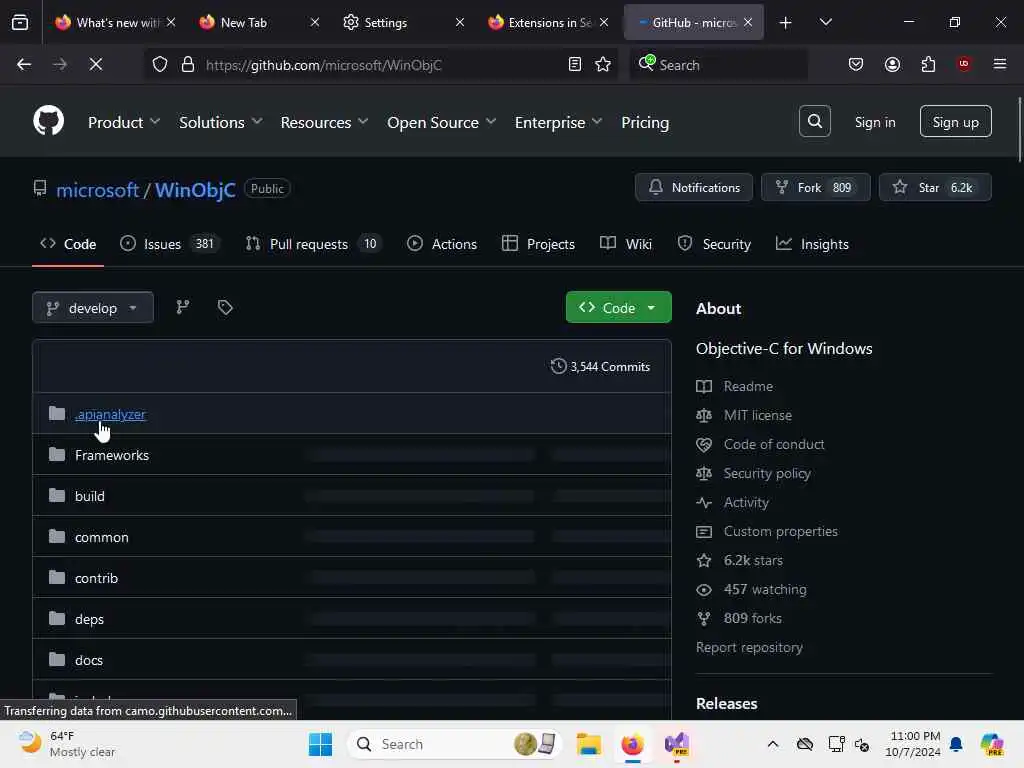
Task: Focus the Firefox URL address bar
Action: pyautogui.click(x=382, y=65)
